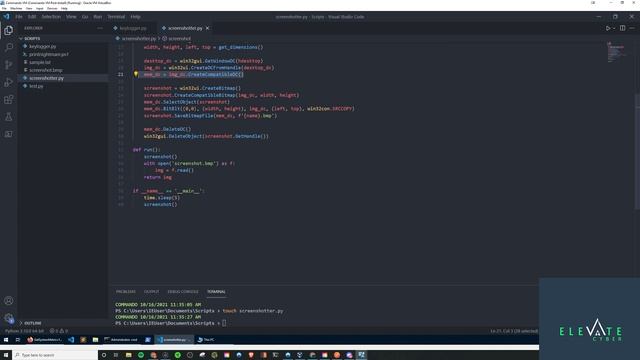The image size is (640, 360).
Task: Open the File menu in VS Code
Action: point(19,17)
